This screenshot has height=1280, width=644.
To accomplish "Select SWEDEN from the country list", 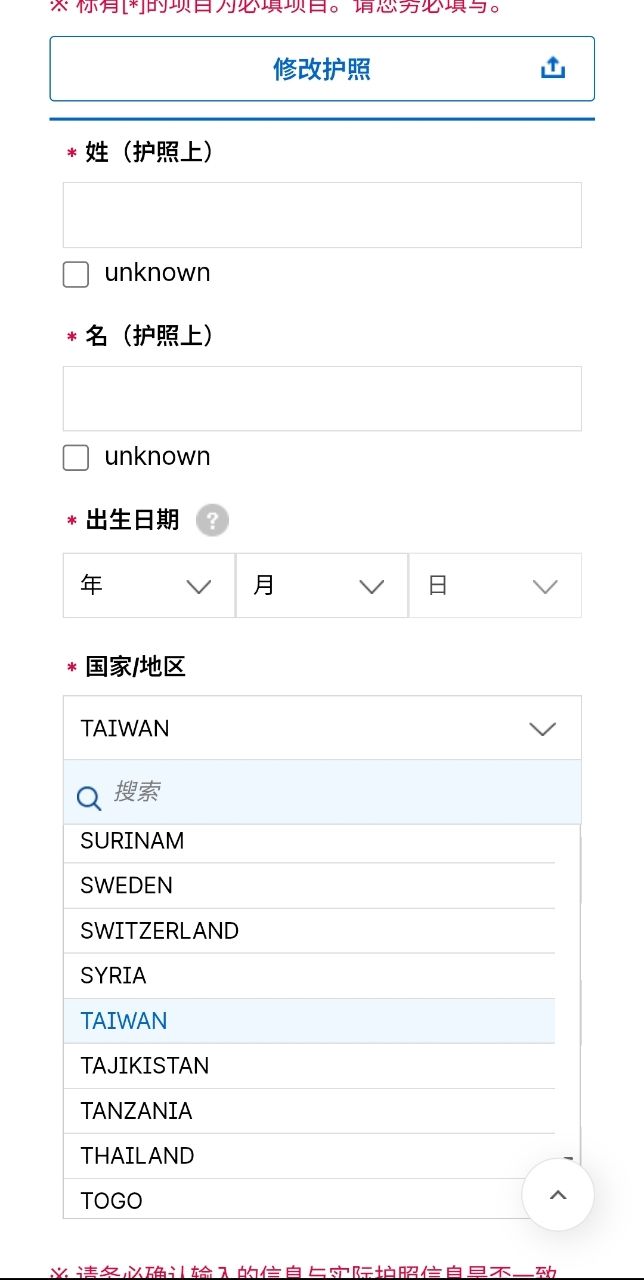I will (309, 886).
